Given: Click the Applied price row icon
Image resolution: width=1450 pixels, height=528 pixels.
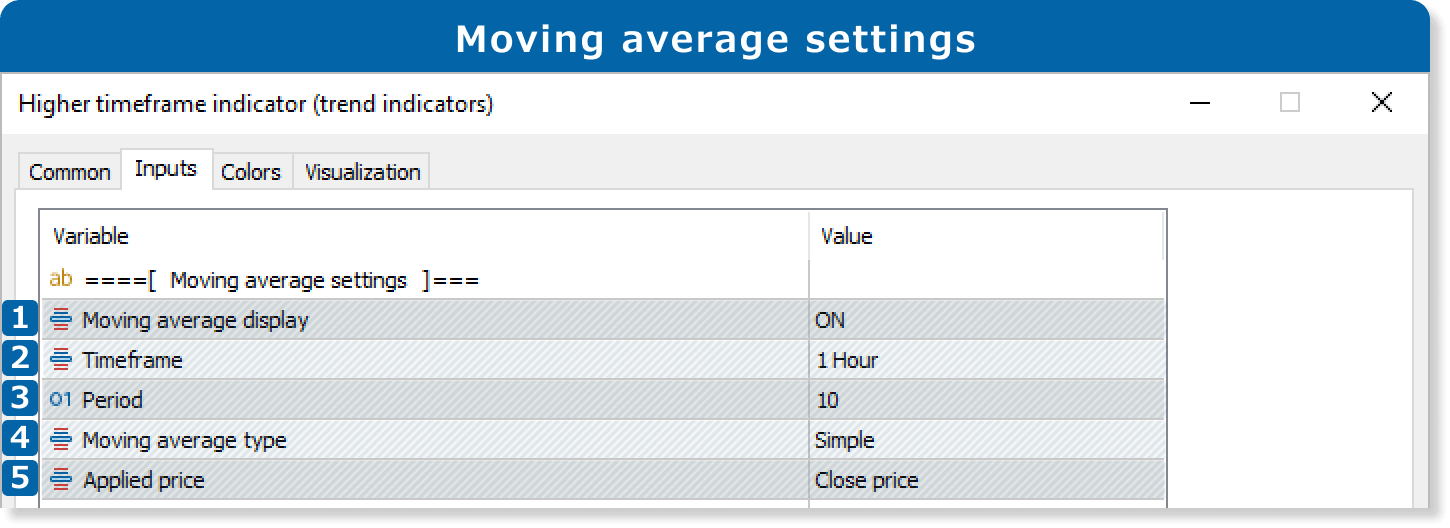Looking at the screenshot, I should click(61, 480).
